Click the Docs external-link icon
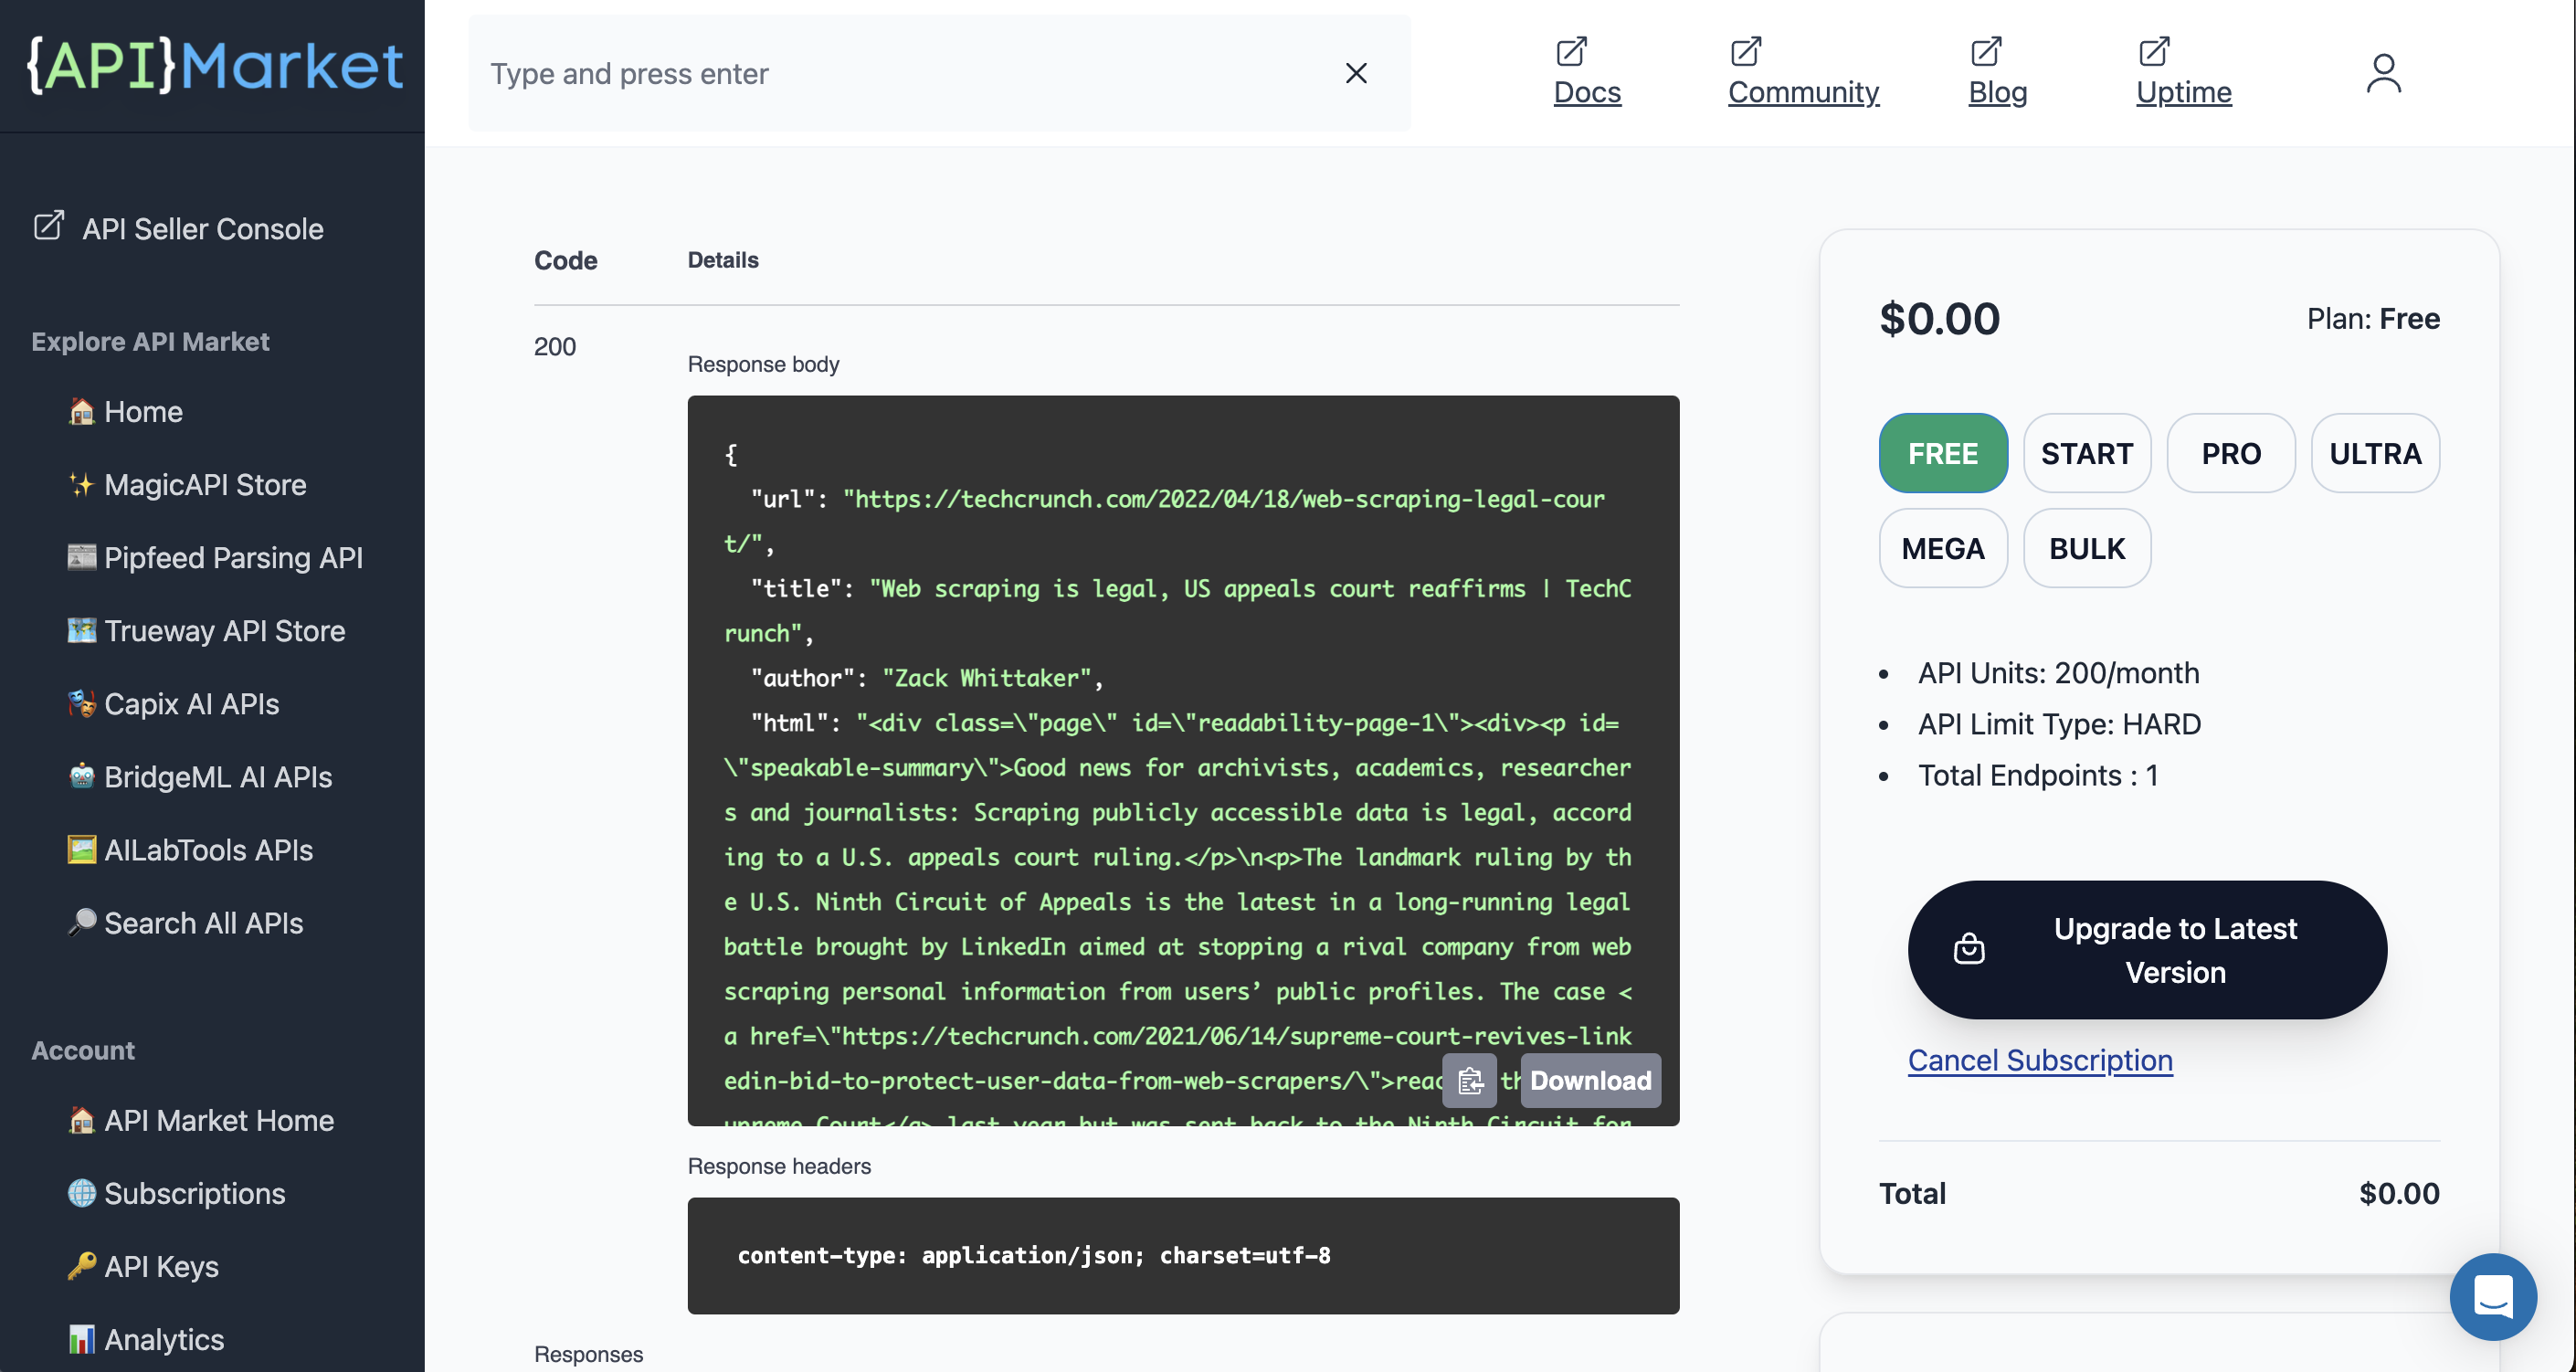Viewport: 2576px width, 1372px height. click(x=1572, y=51)
